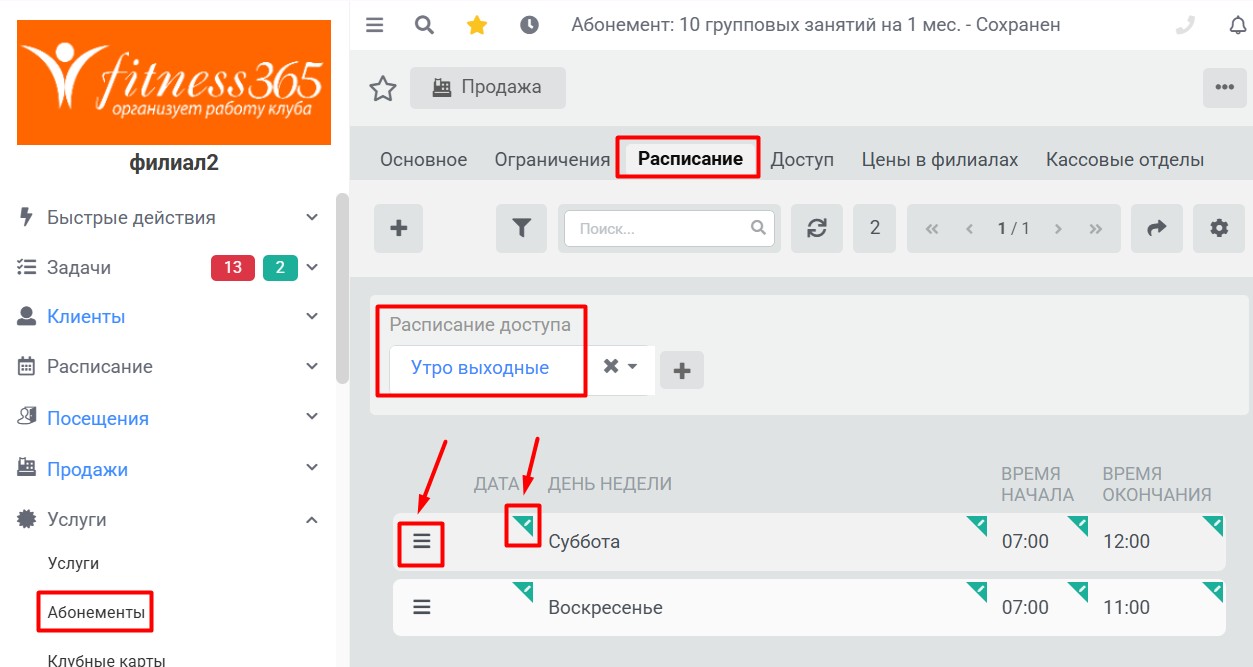1253x667 pixels.
Task: Add a new schedule row with plus button
Action: tap(398, 228)
